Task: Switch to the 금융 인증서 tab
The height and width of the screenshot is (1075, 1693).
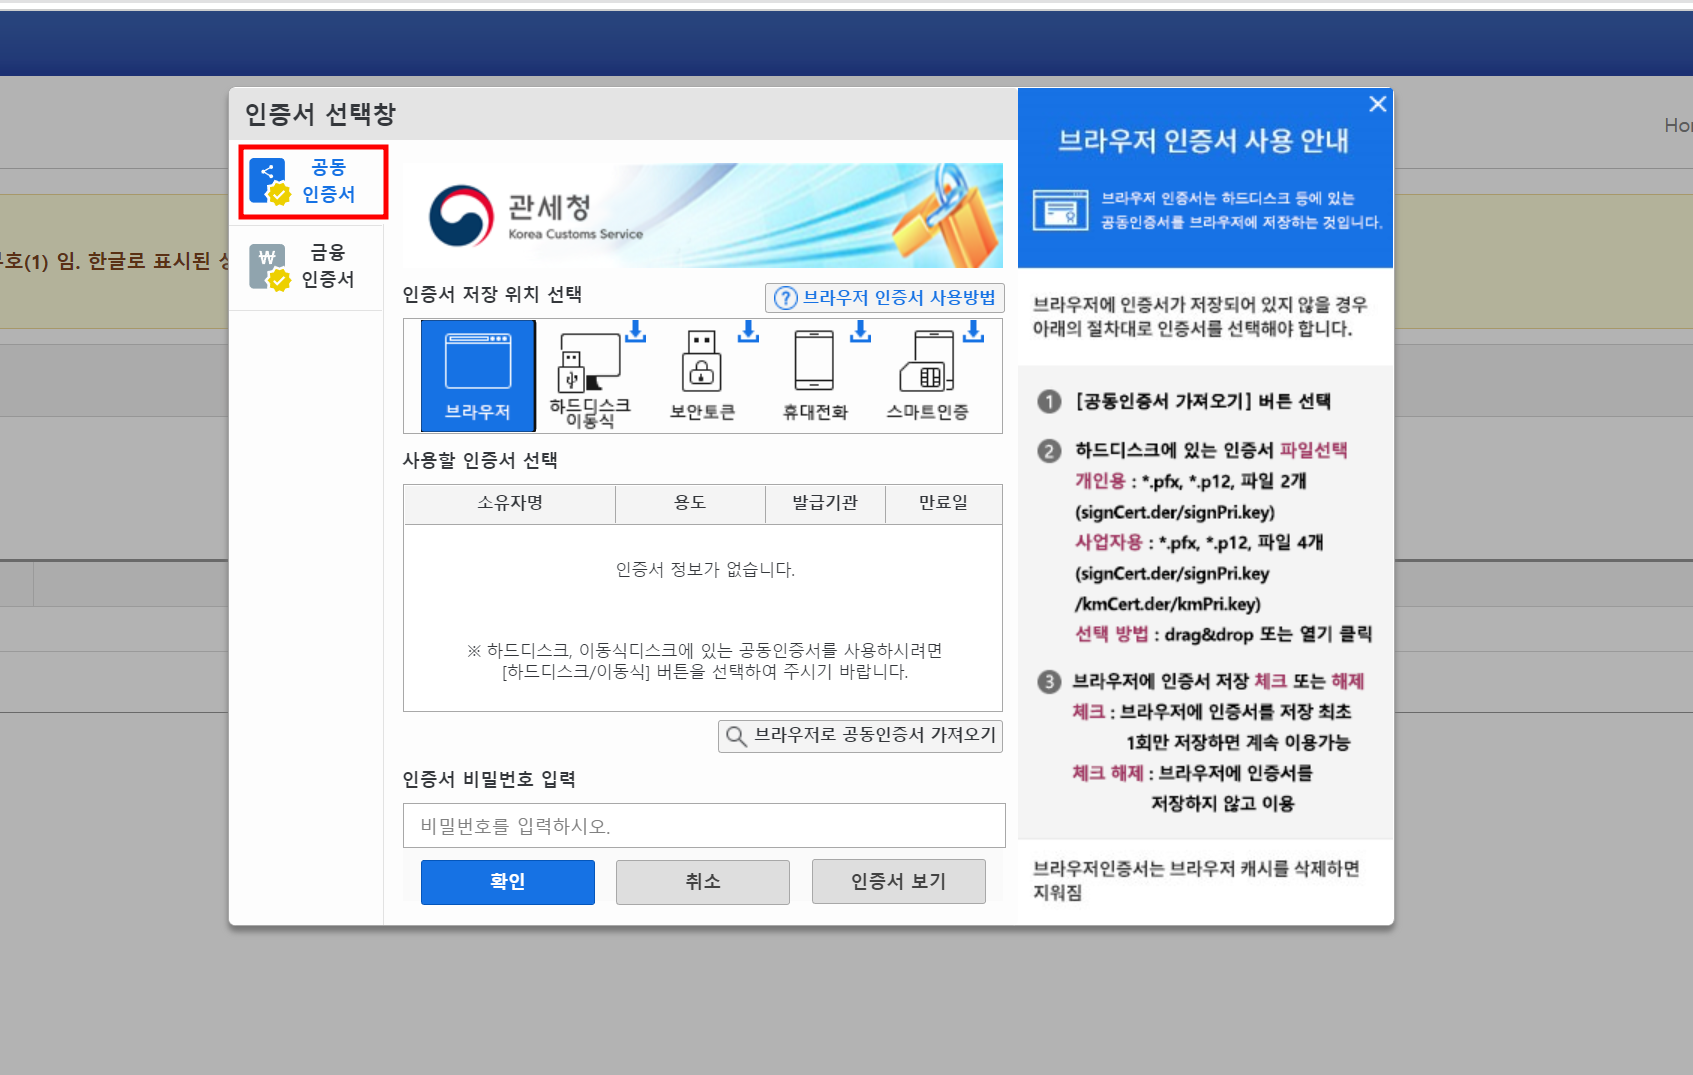Action: [306, 267]
